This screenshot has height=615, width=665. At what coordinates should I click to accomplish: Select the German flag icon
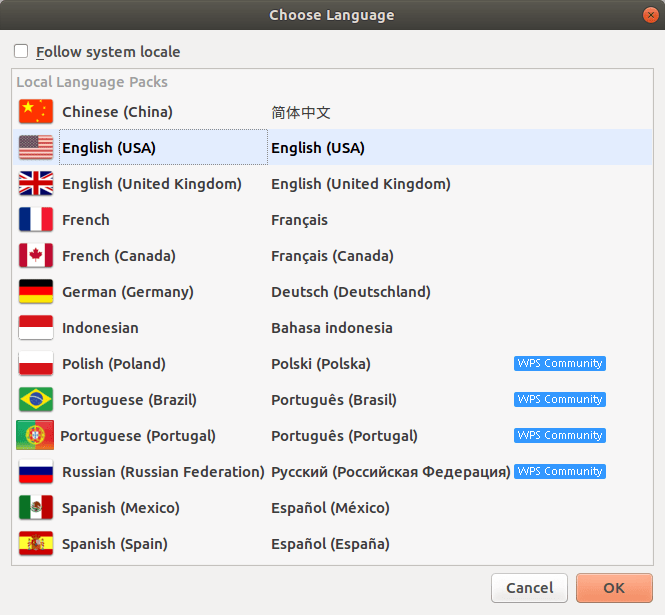36,291
